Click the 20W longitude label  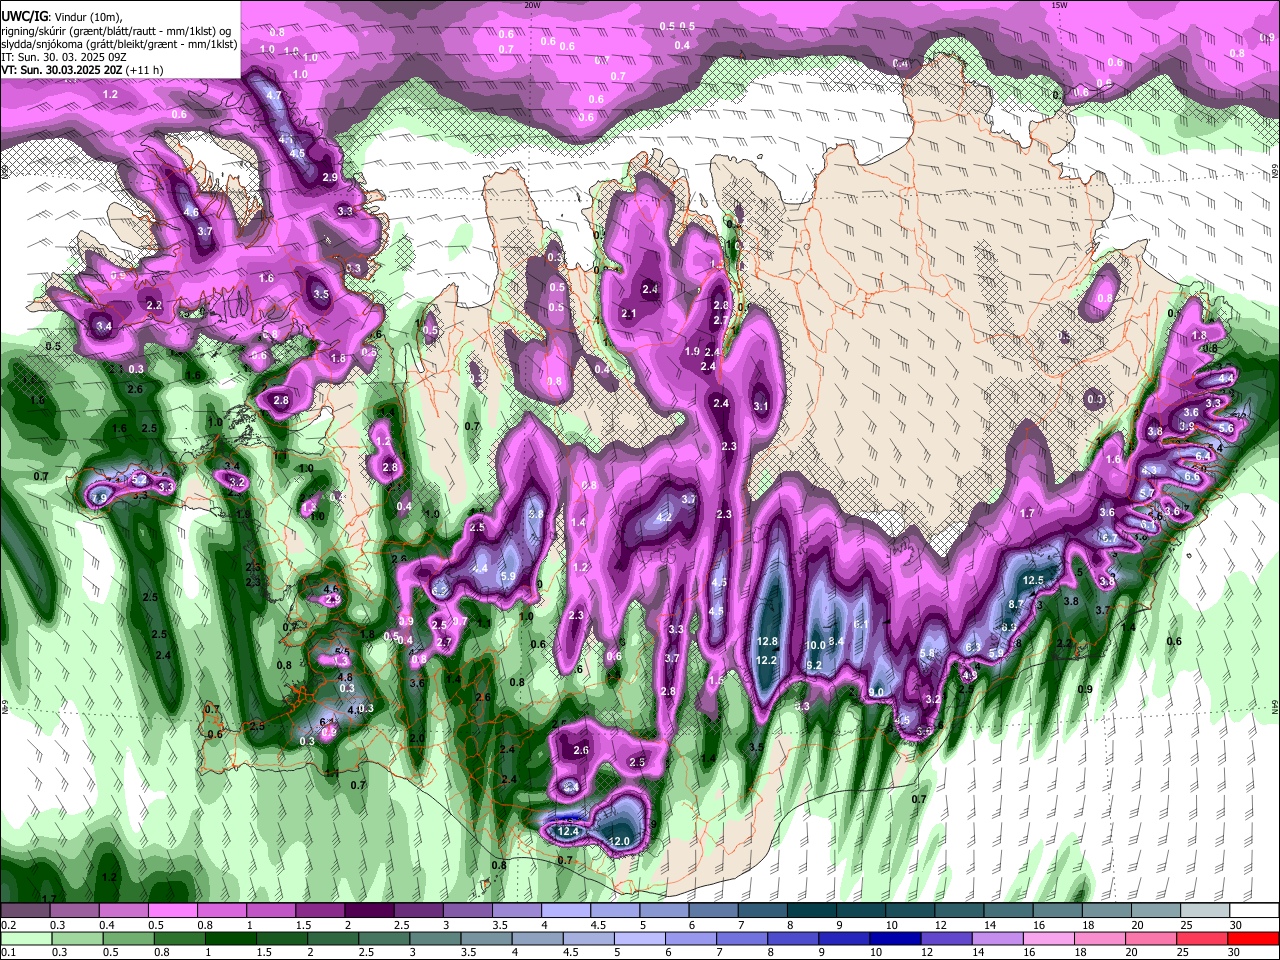pyautogui.click(x=532, y=5)
